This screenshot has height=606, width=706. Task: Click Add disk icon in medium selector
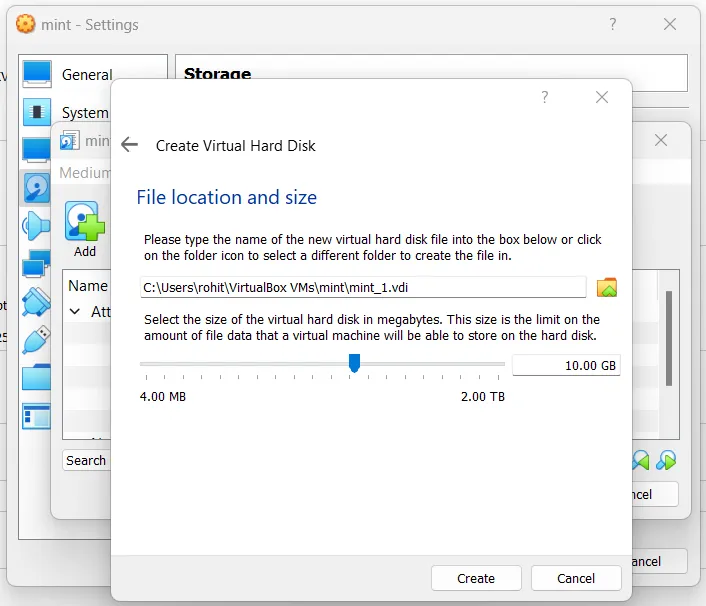[x=85, y=222]
